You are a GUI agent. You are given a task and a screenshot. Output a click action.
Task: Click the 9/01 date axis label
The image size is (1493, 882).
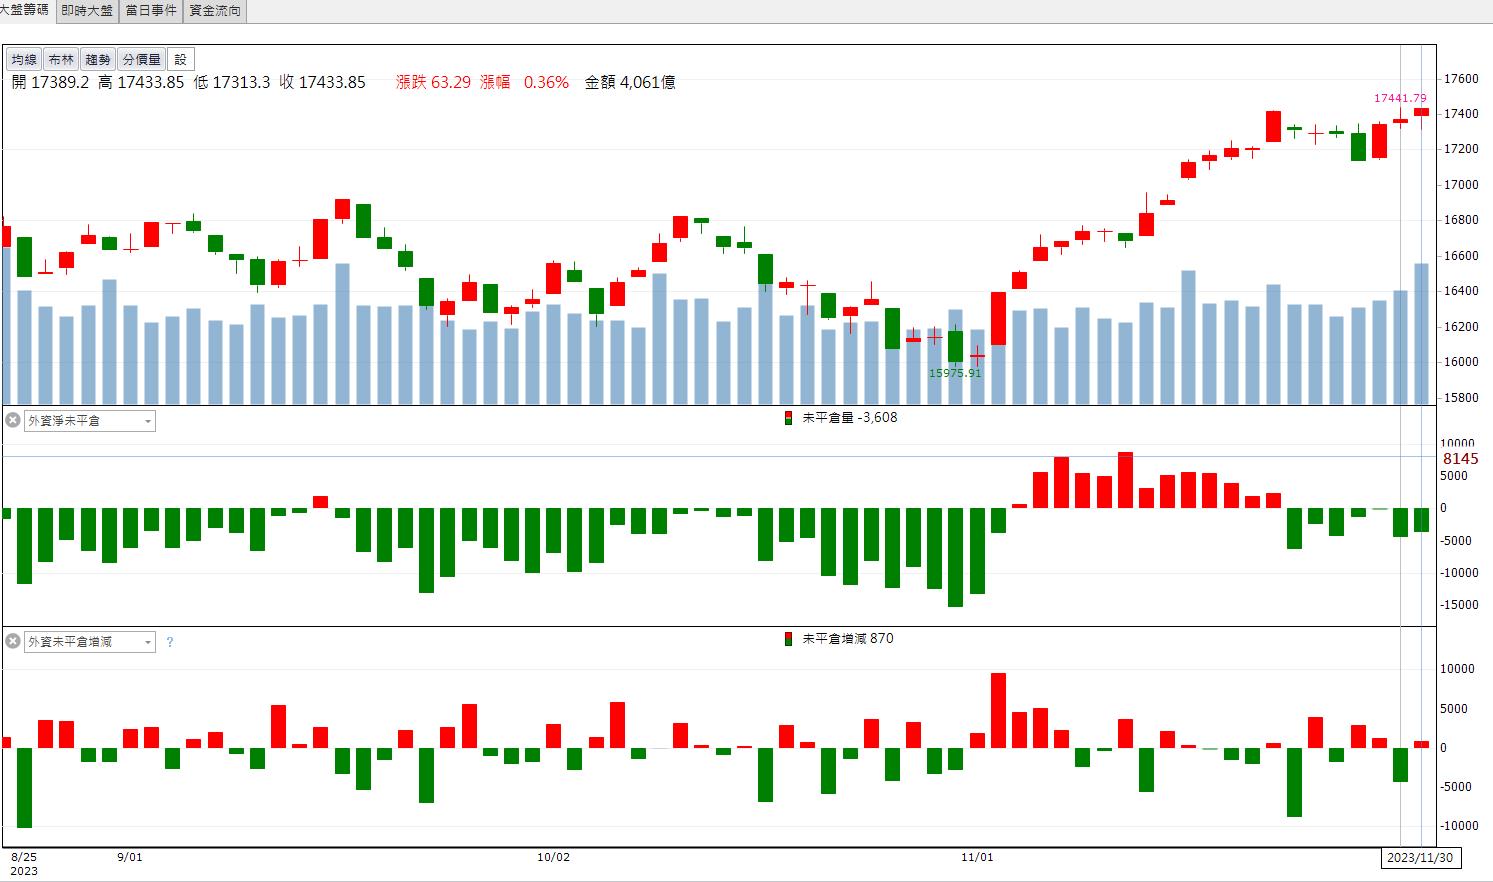[130, 857]
